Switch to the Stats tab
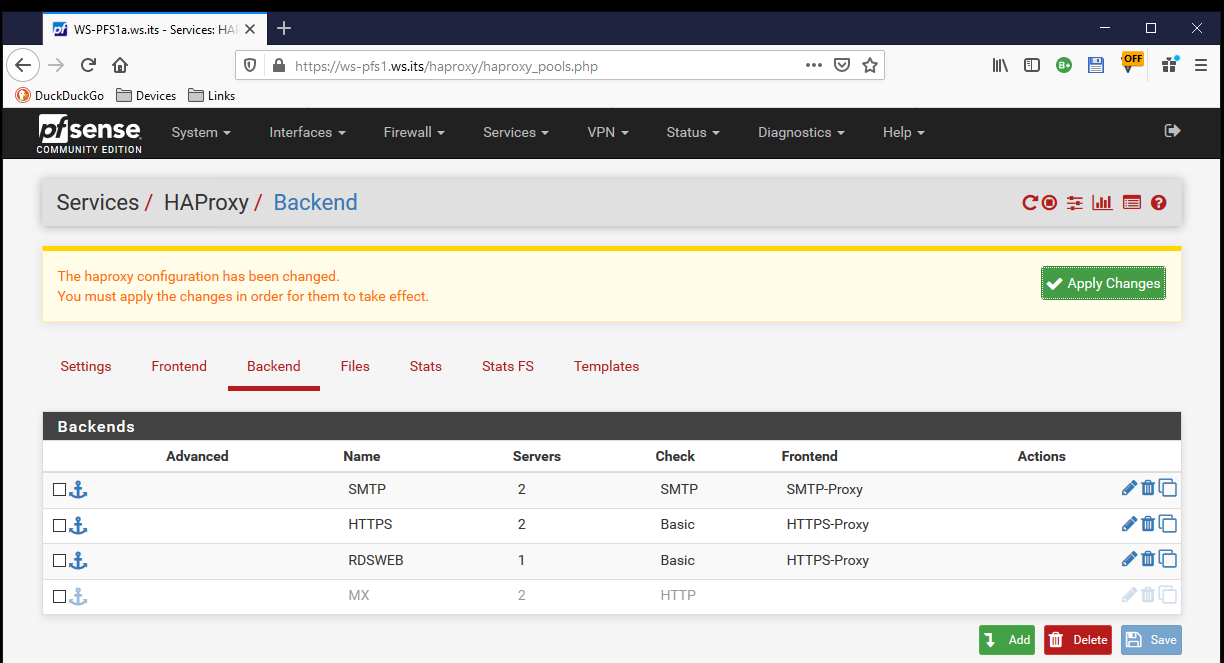The image size is (1224, 663). pos(426,366)
